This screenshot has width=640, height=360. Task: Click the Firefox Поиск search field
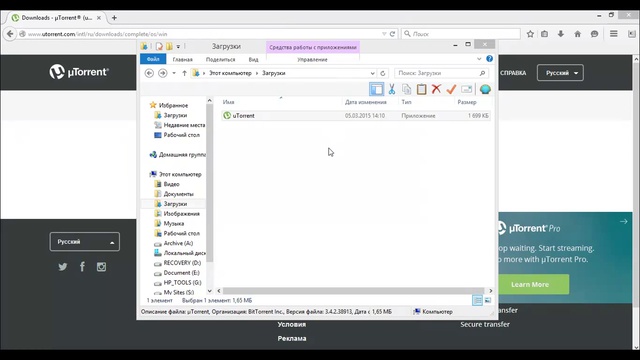[461, 34]
